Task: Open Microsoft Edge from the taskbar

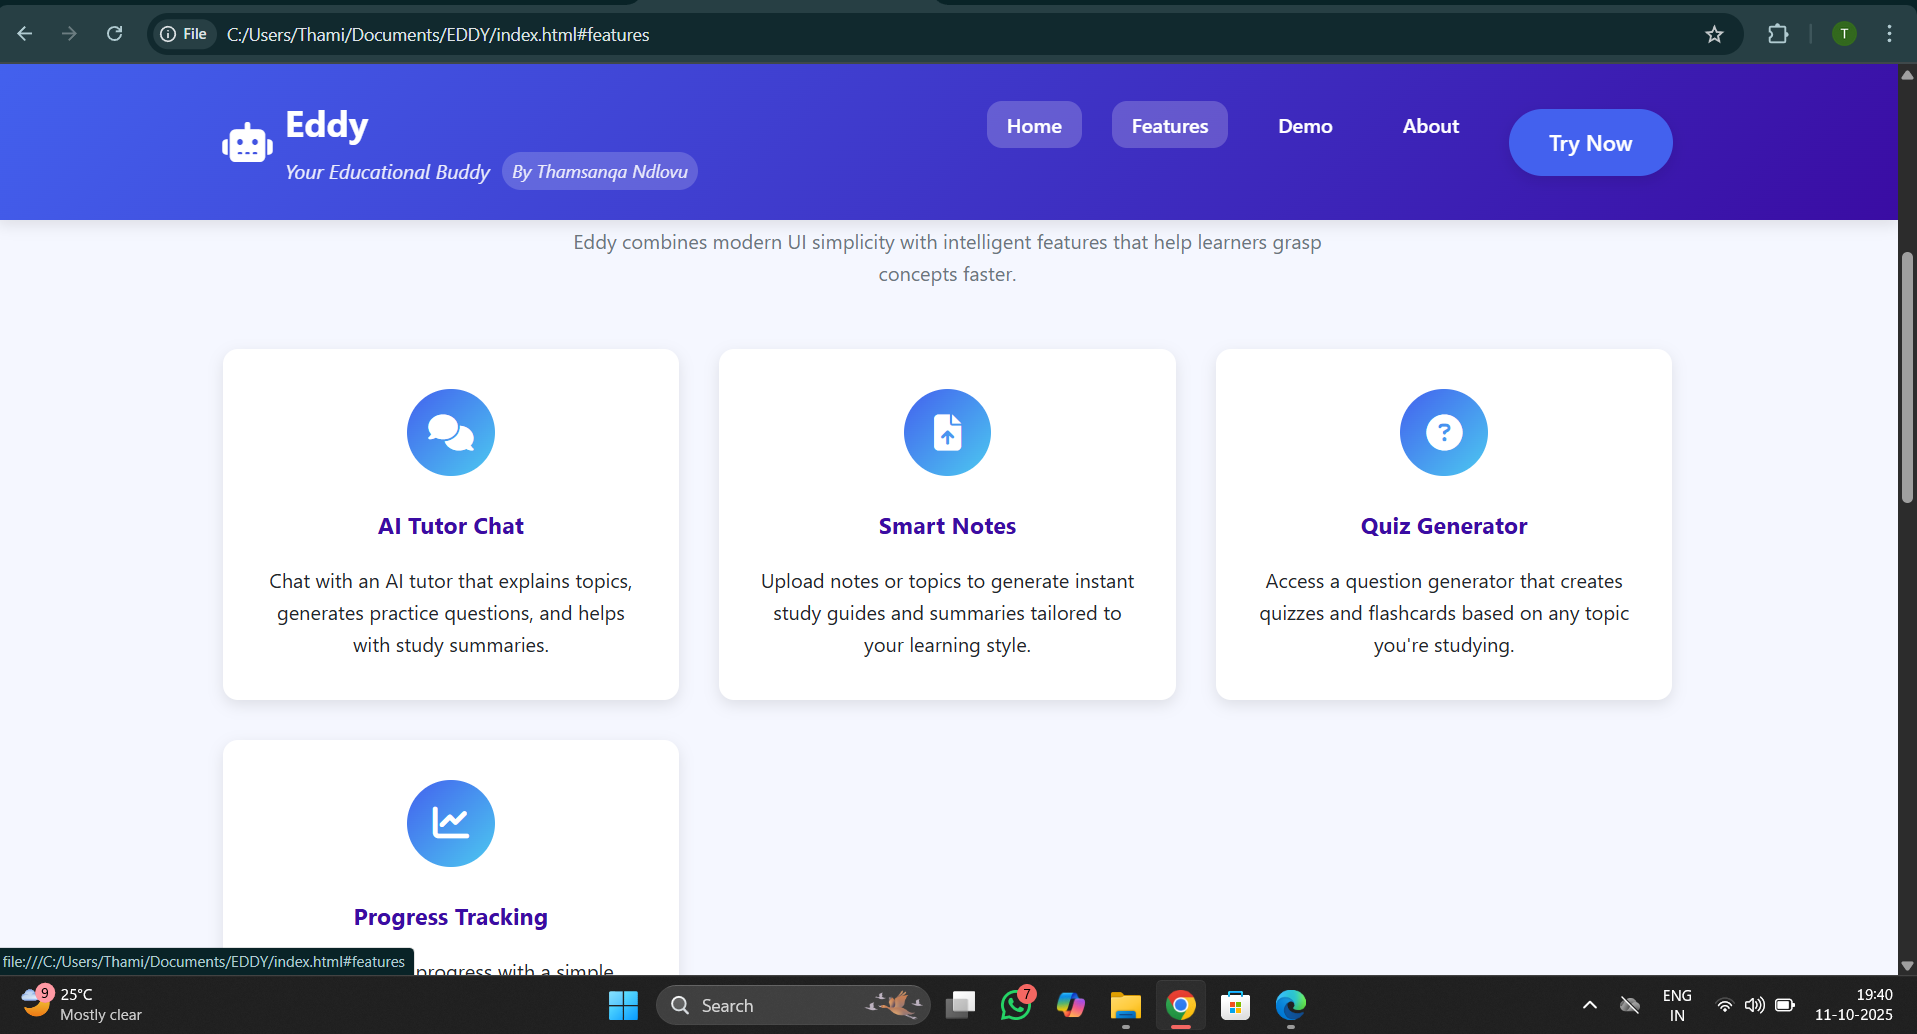Action: point(1291,1005)
